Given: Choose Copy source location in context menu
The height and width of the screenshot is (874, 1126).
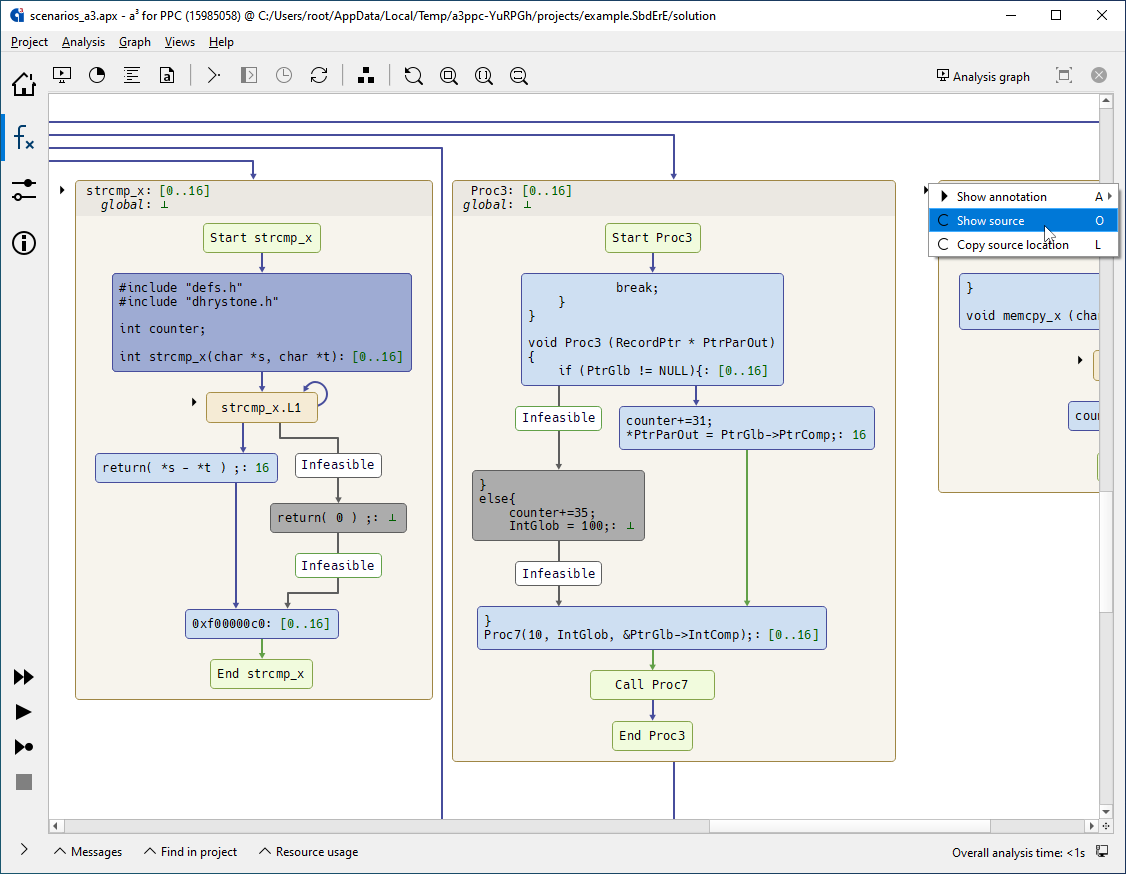Looking at the screenshot, I should pyautogui.click(x=1023, y=245).
